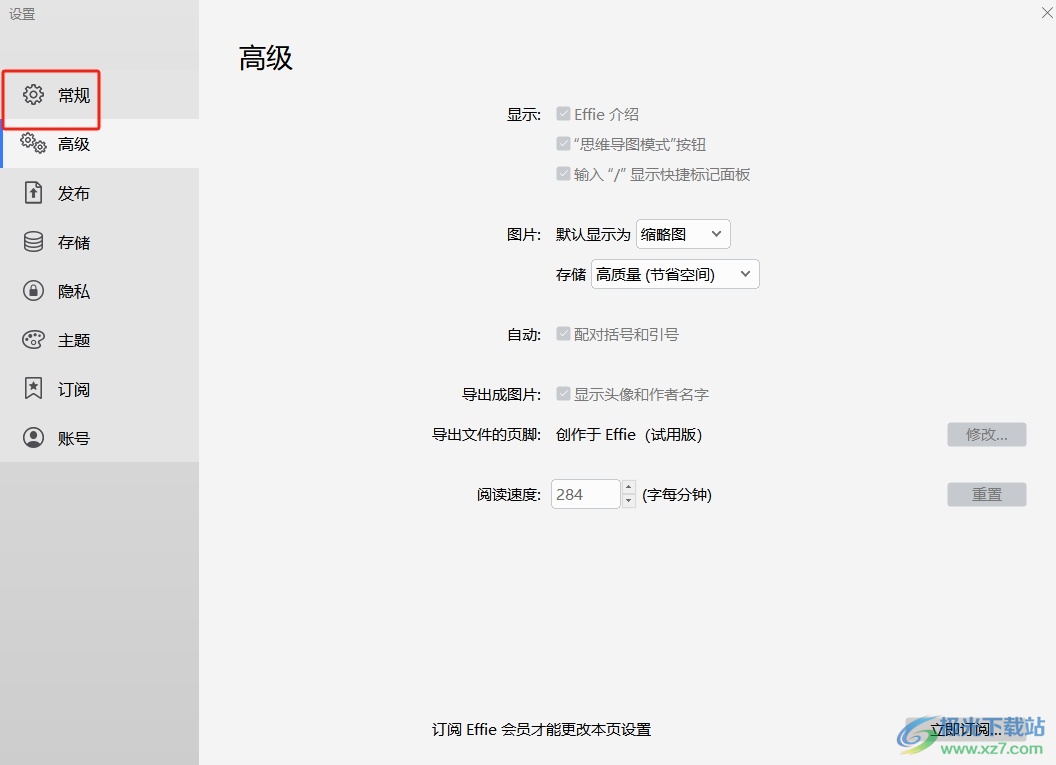
Task: Click the 创作于 Effie (试用版) footer text
Action: pyautogui.click(x=629, y=435)
